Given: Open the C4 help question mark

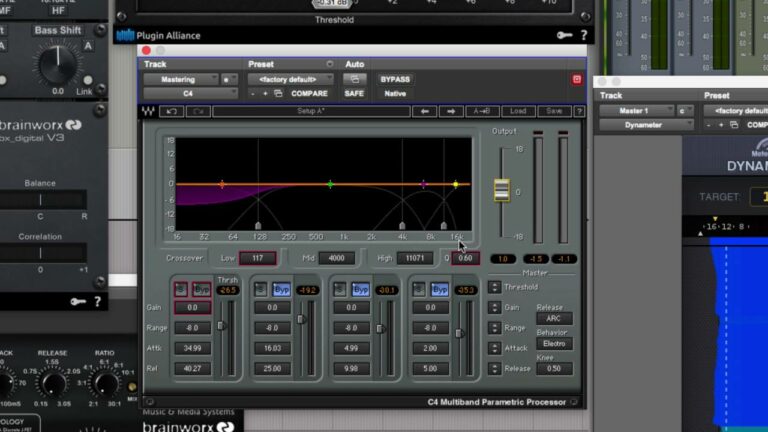Looking at the screenshot, I should 579,111.
